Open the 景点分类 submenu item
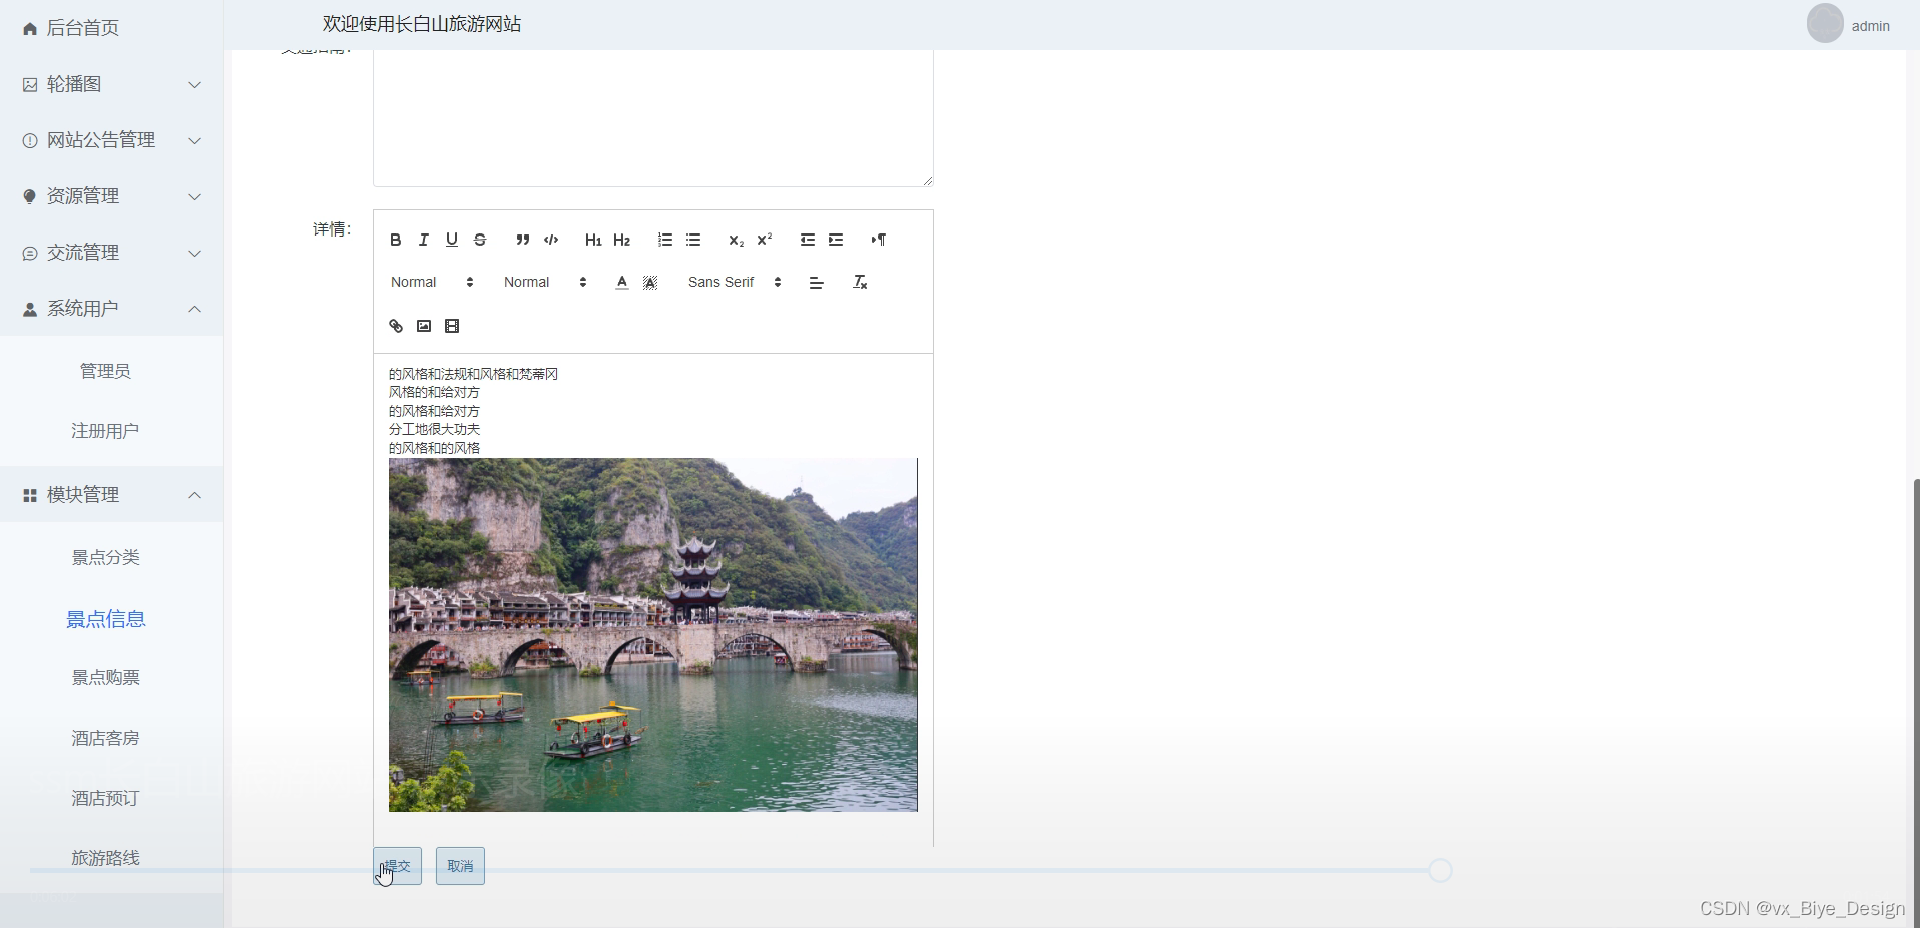Screen dimensions: 1920x928 coord(105,557)
